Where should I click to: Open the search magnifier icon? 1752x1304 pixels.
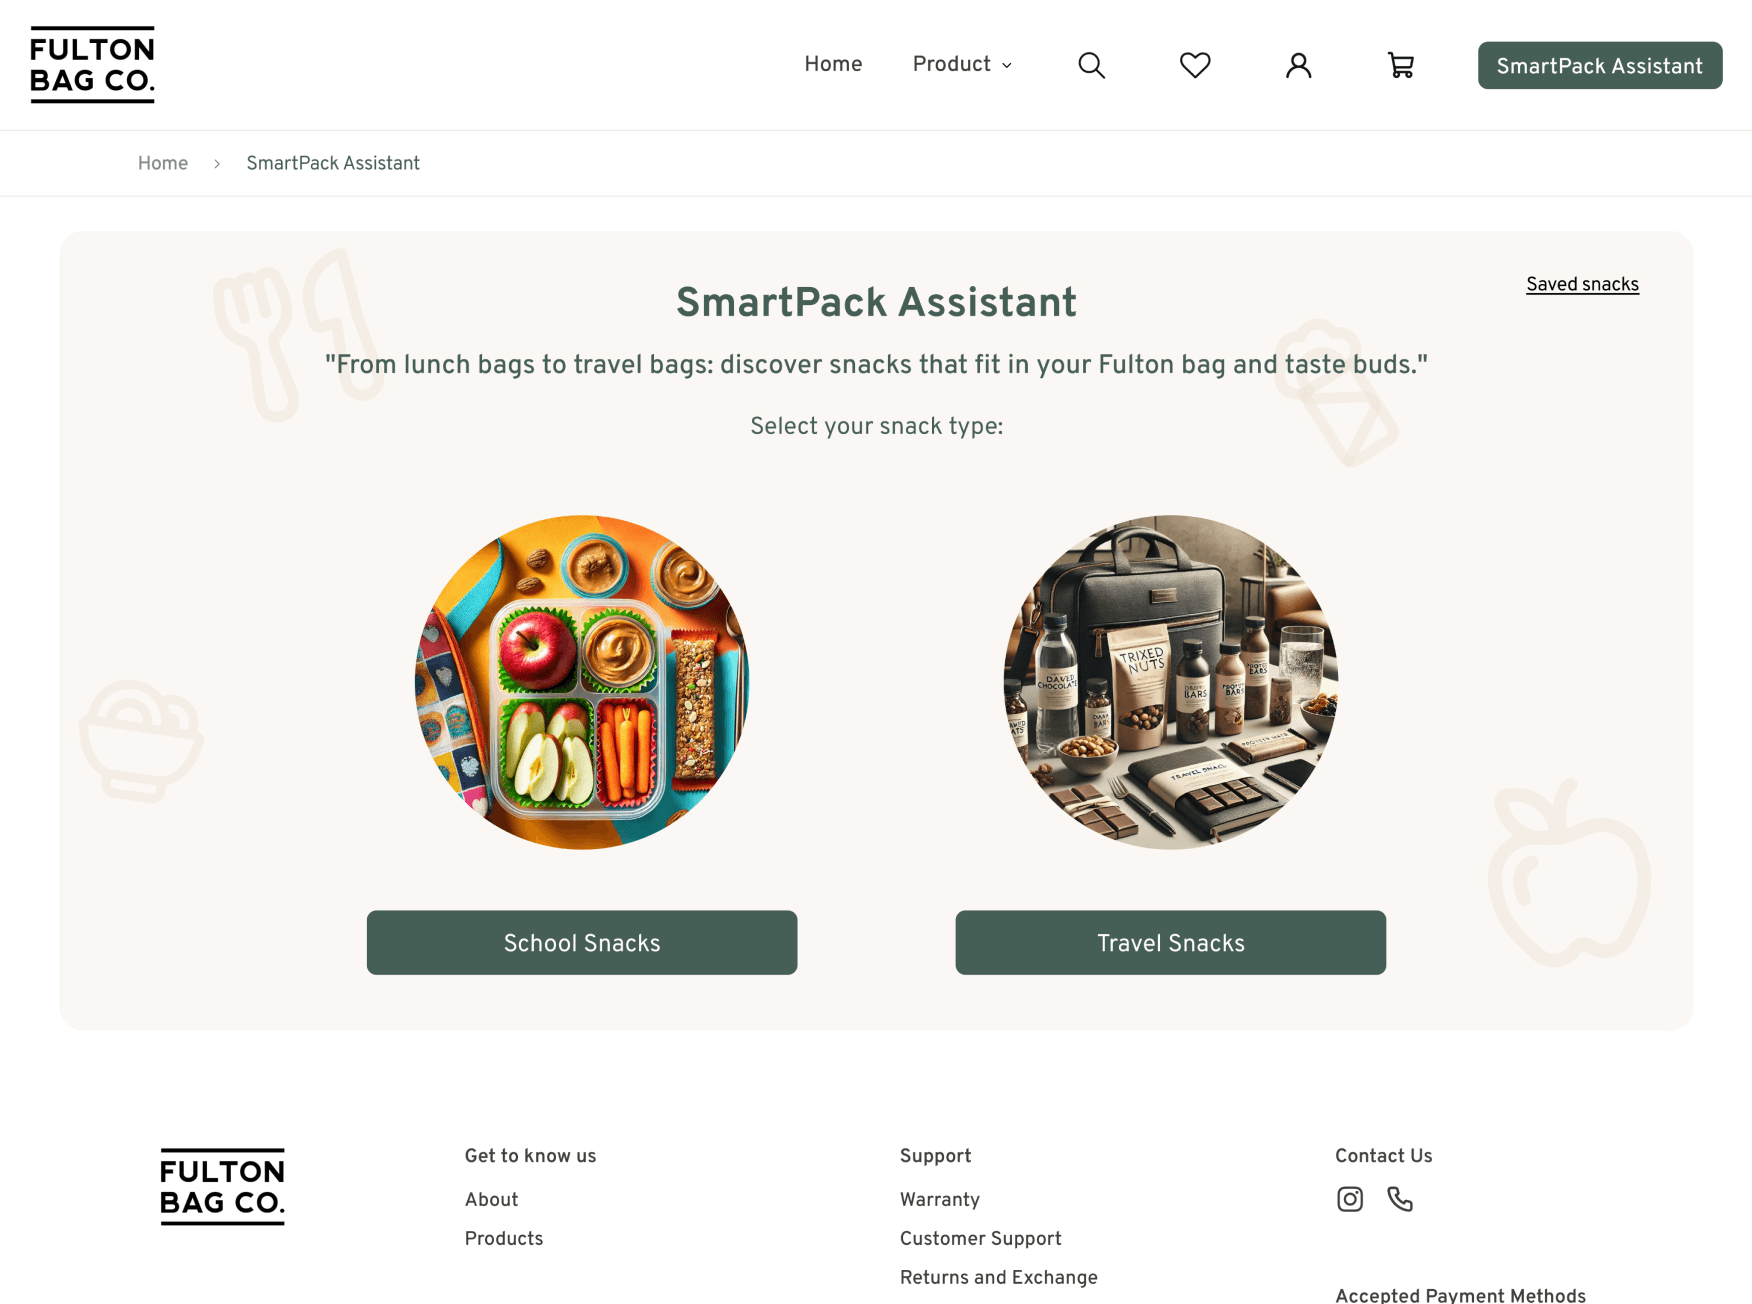1091,65
